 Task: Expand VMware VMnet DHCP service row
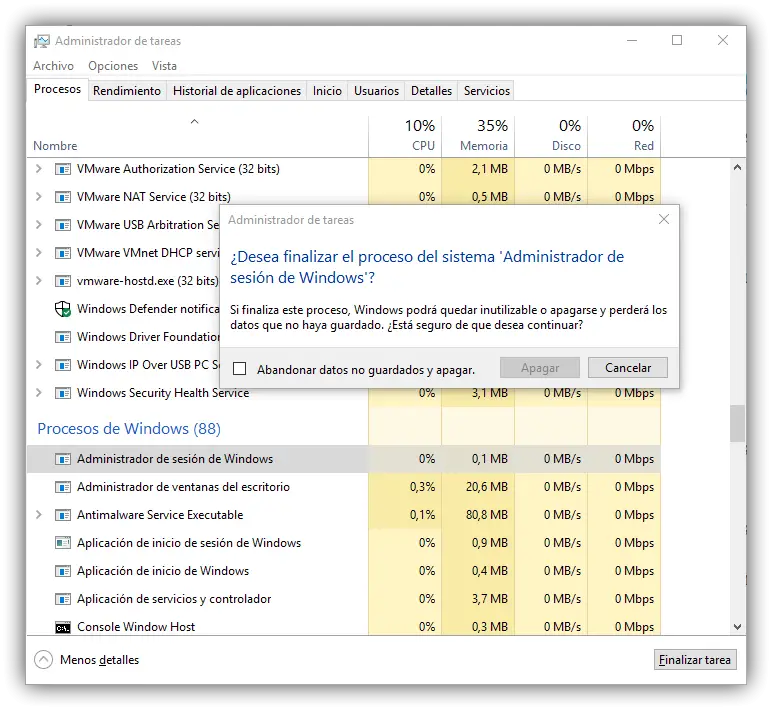(38, 253)
